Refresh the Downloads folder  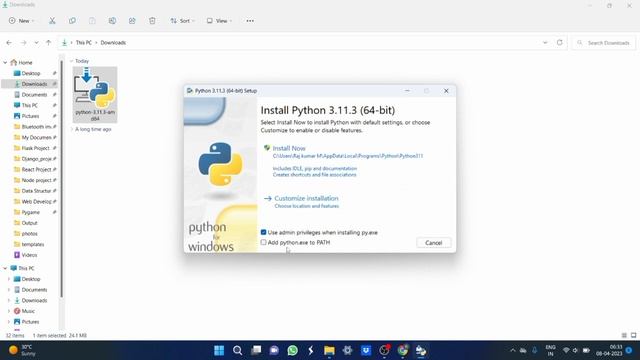pos(560,42)
